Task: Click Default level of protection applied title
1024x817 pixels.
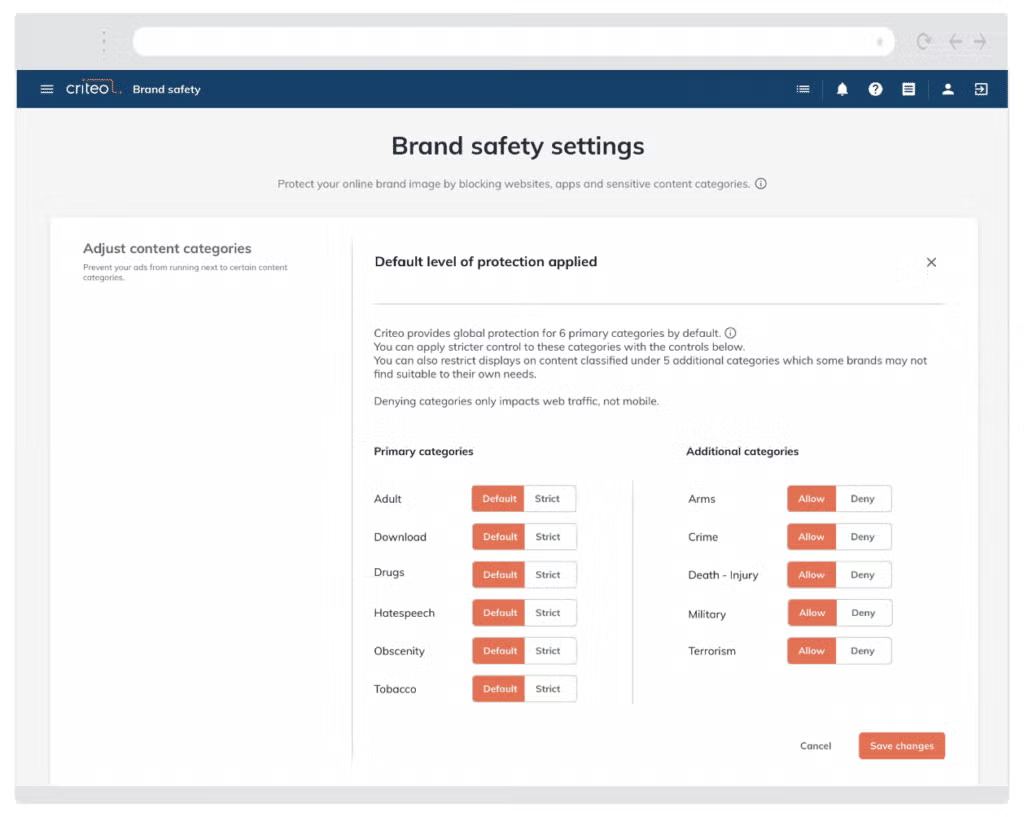Action: click(486, 261)
